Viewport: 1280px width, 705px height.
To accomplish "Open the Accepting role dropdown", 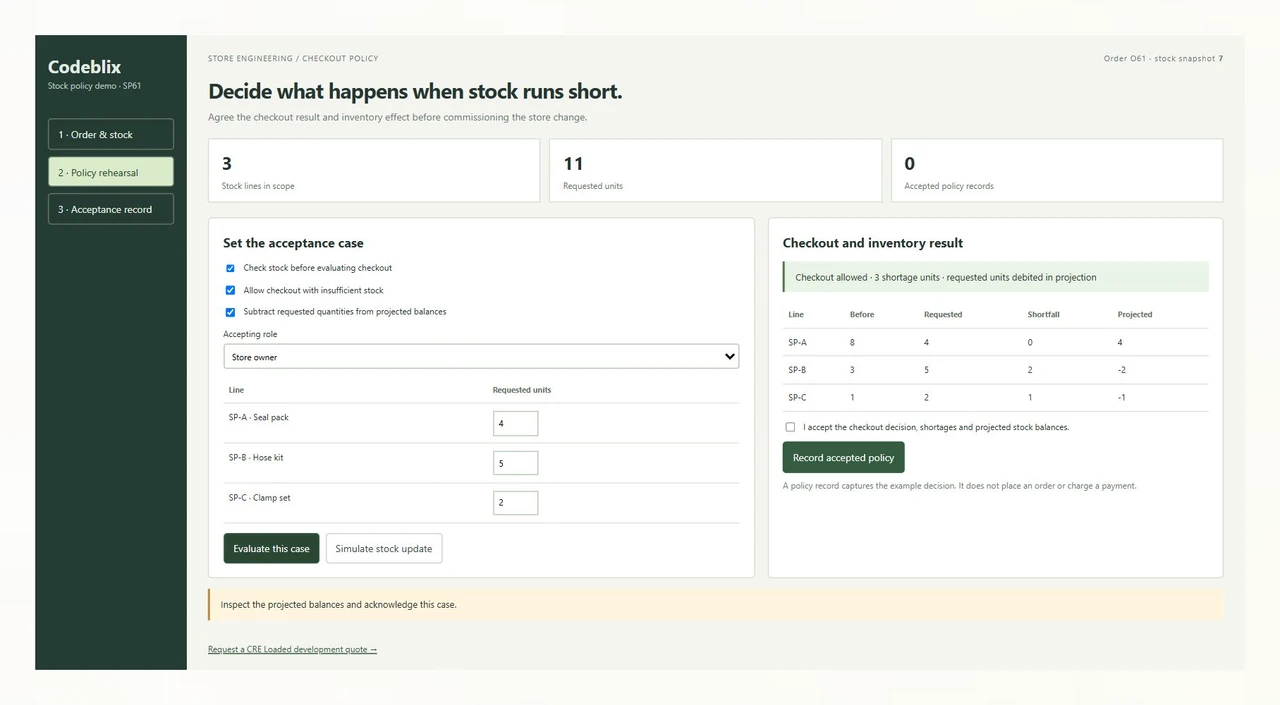I will pos(481,357).
